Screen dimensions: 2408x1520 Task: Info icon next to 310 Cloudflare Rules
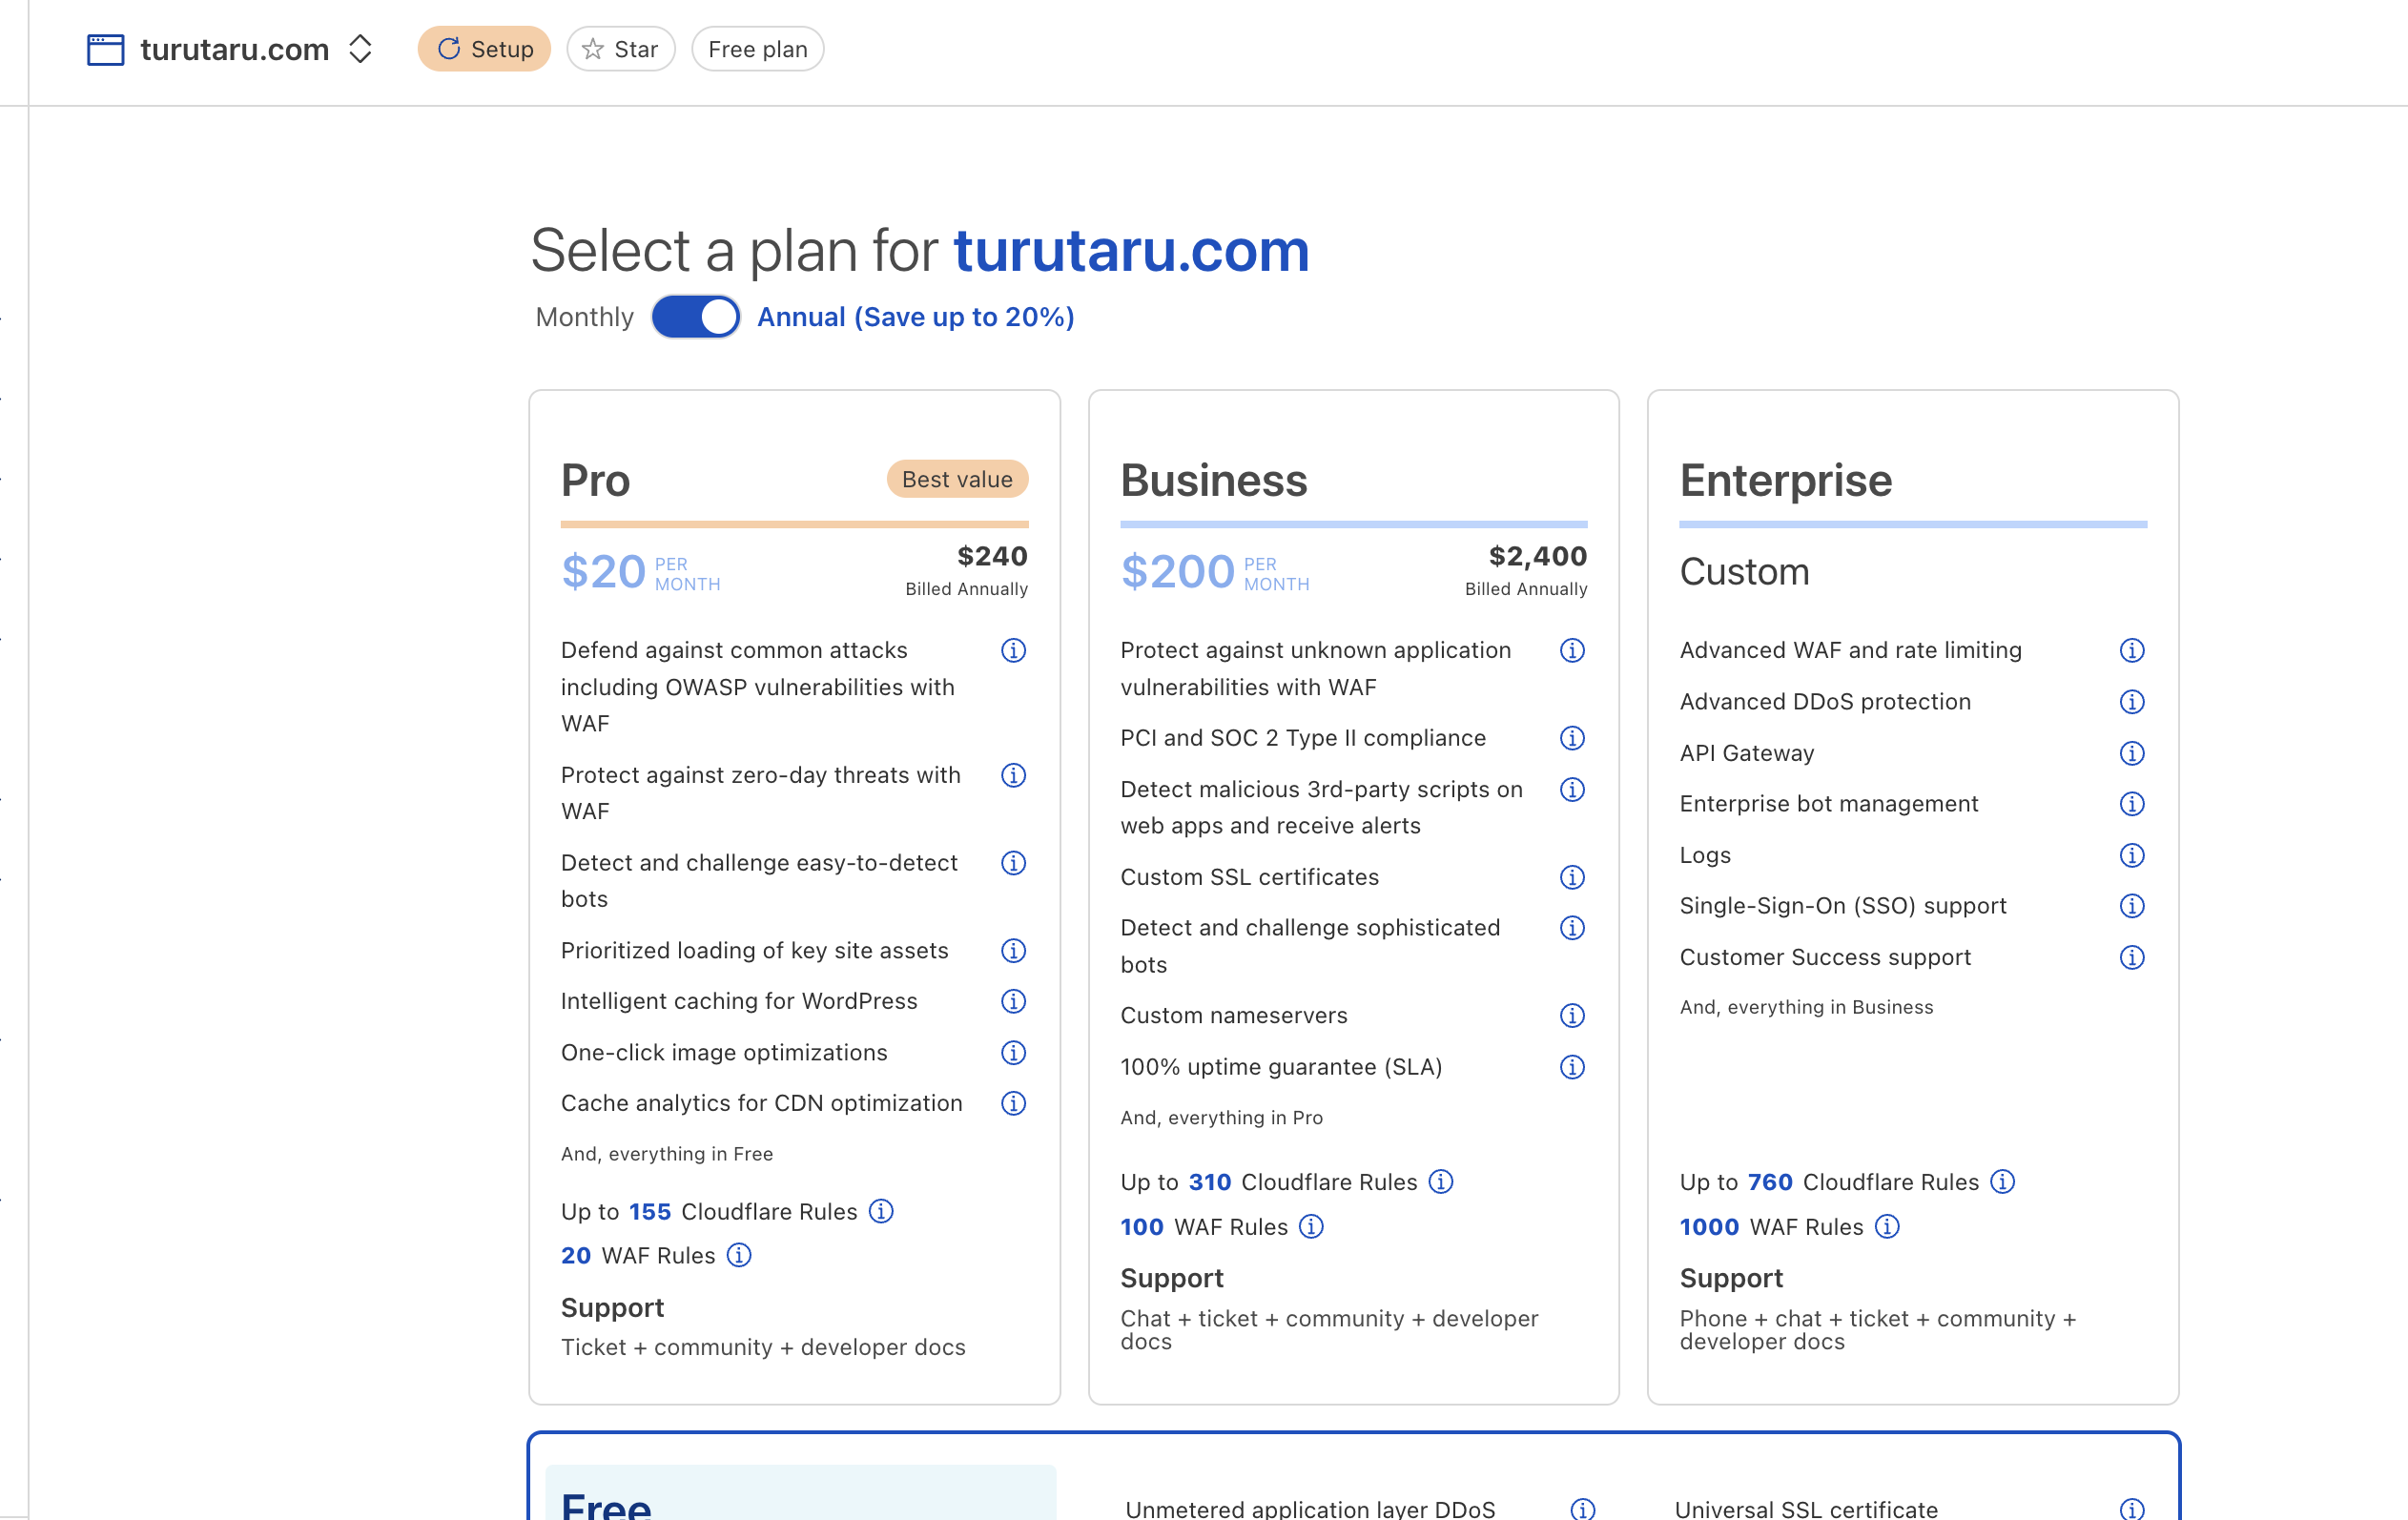point(1441,1183)
